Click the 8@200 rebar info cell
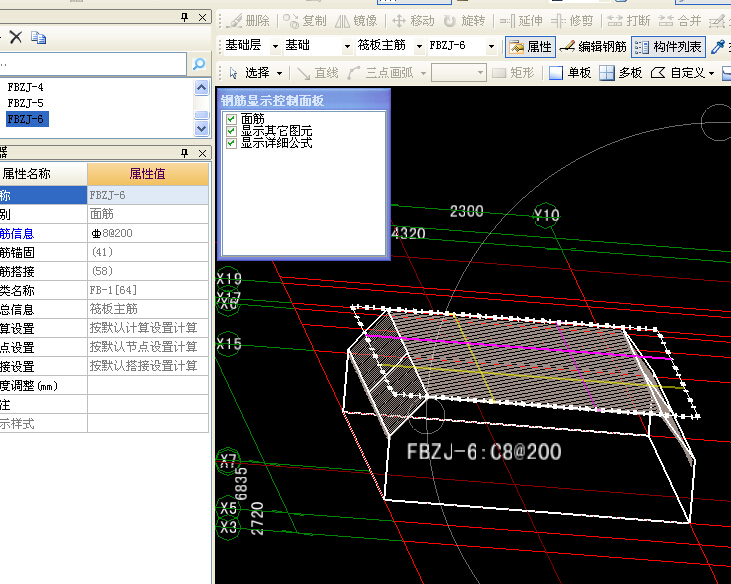 point(148,233)
